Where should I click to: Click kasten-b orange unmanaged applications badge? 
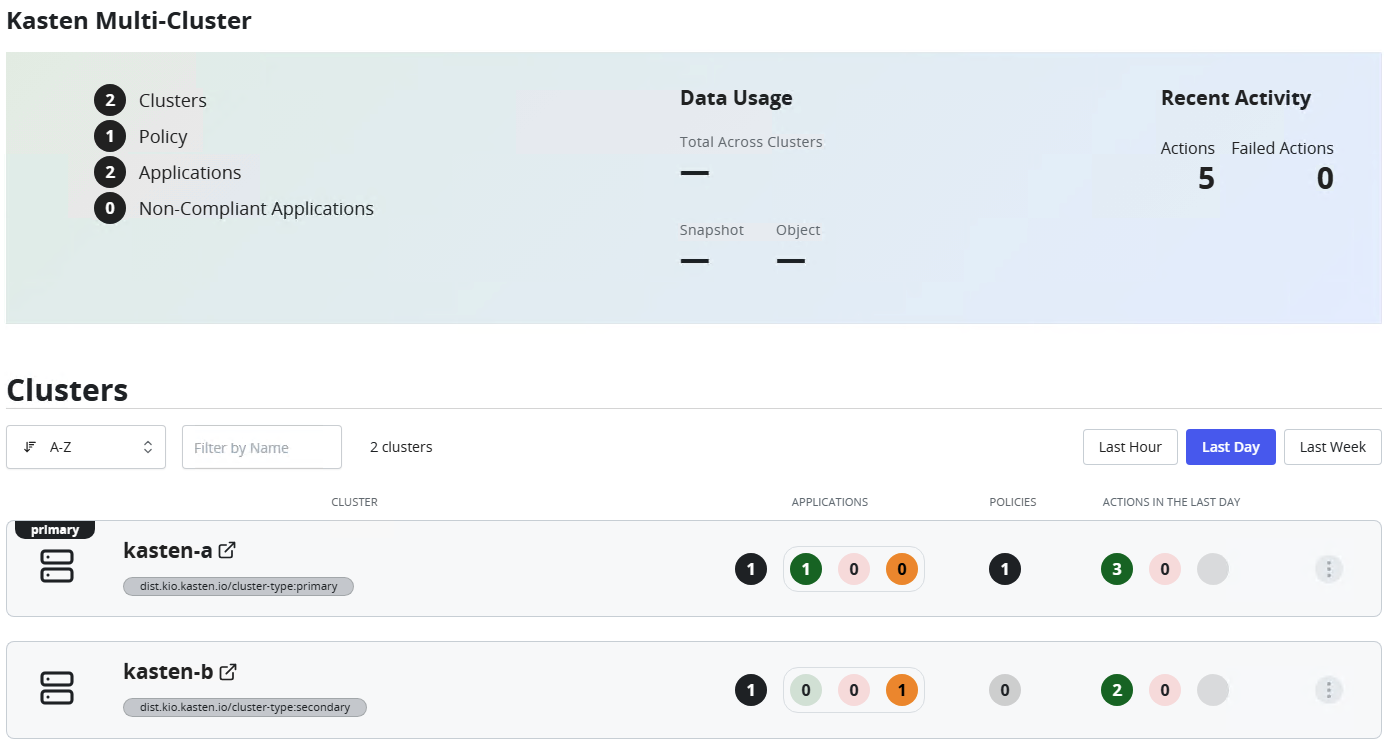tap(901, 690)
